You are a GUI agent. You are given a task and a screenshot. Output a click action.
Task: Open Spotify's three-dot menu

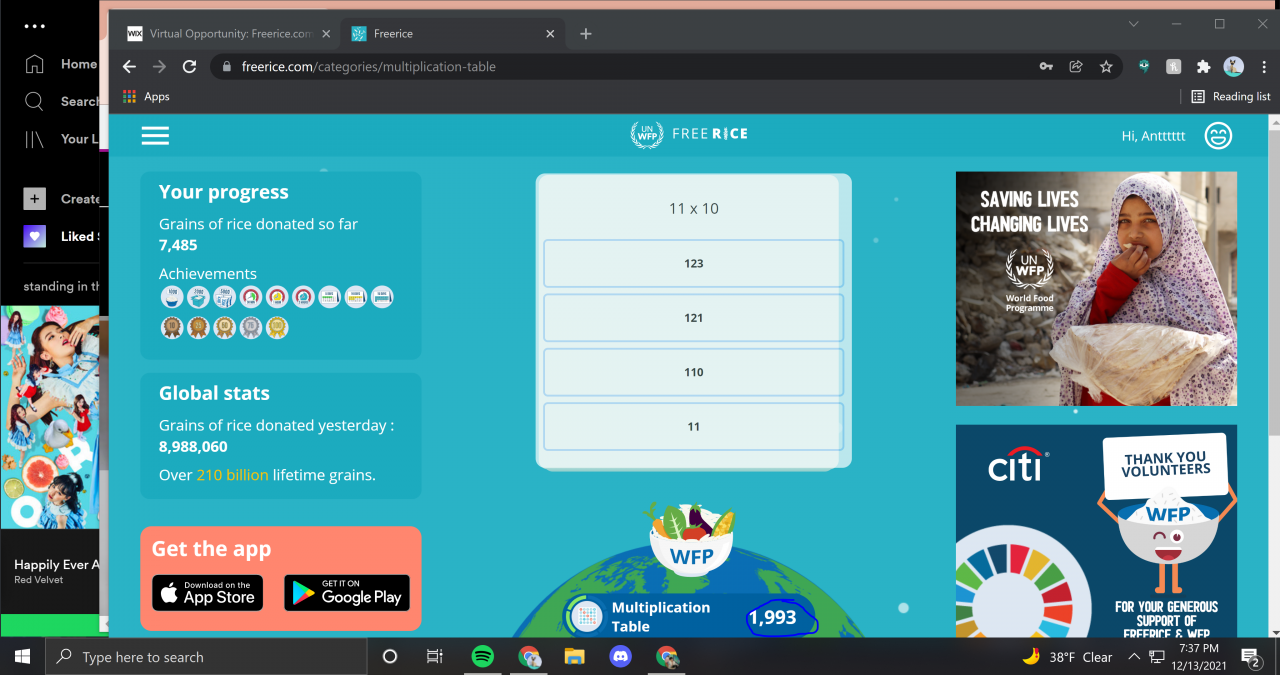click(x=35, y=26)
